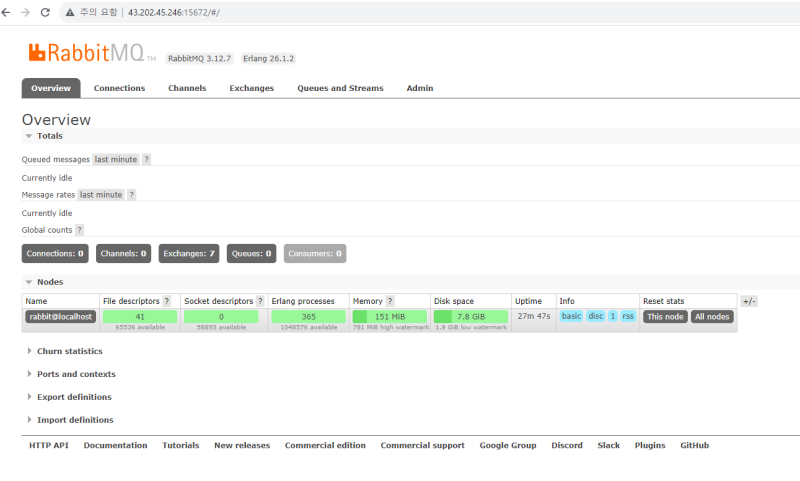The image size is (800, 481).
Task: Click the rabbit@localhost node link
Action: (x=59, y=316)
